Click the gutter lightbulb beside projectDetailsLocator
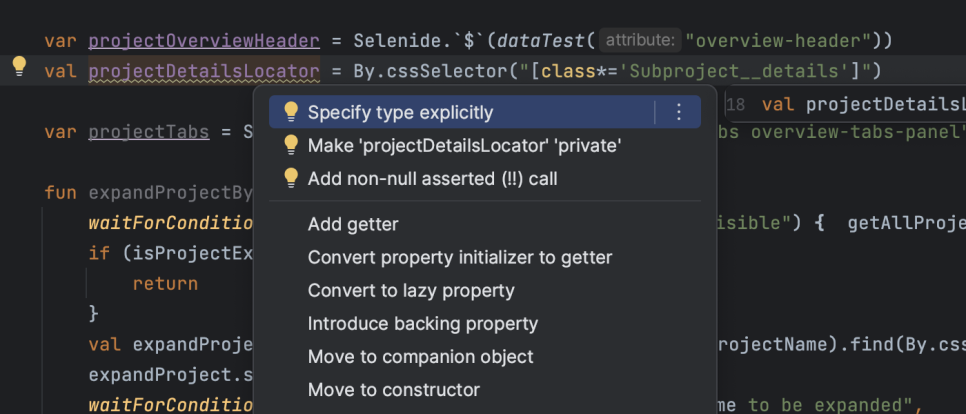This screenshot has height=414, width=966. coord(20,65)
